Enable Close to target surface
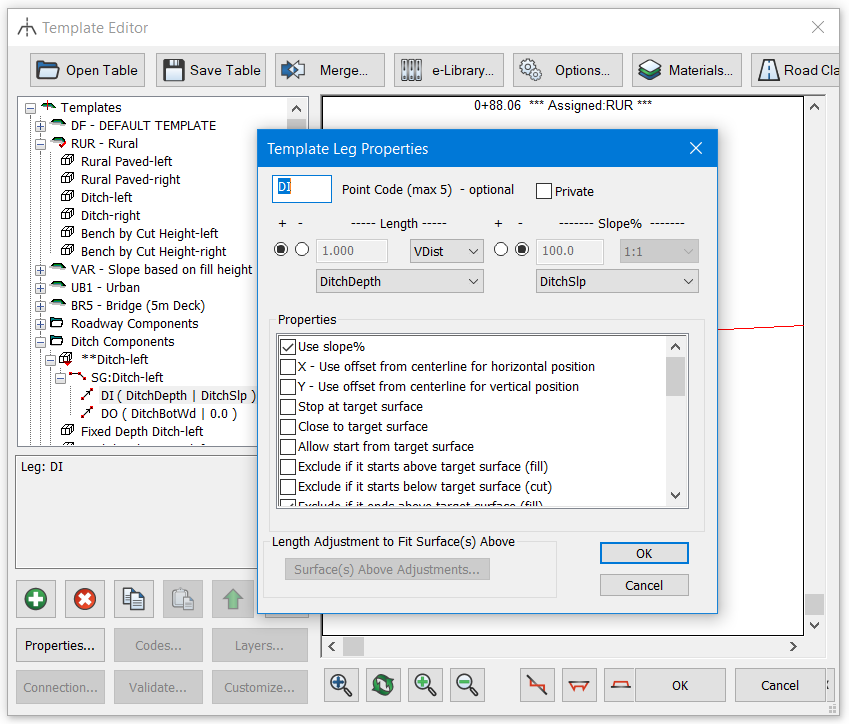This screenshot has height=724, width=849. pyautogui.click(x=288, y=427)
